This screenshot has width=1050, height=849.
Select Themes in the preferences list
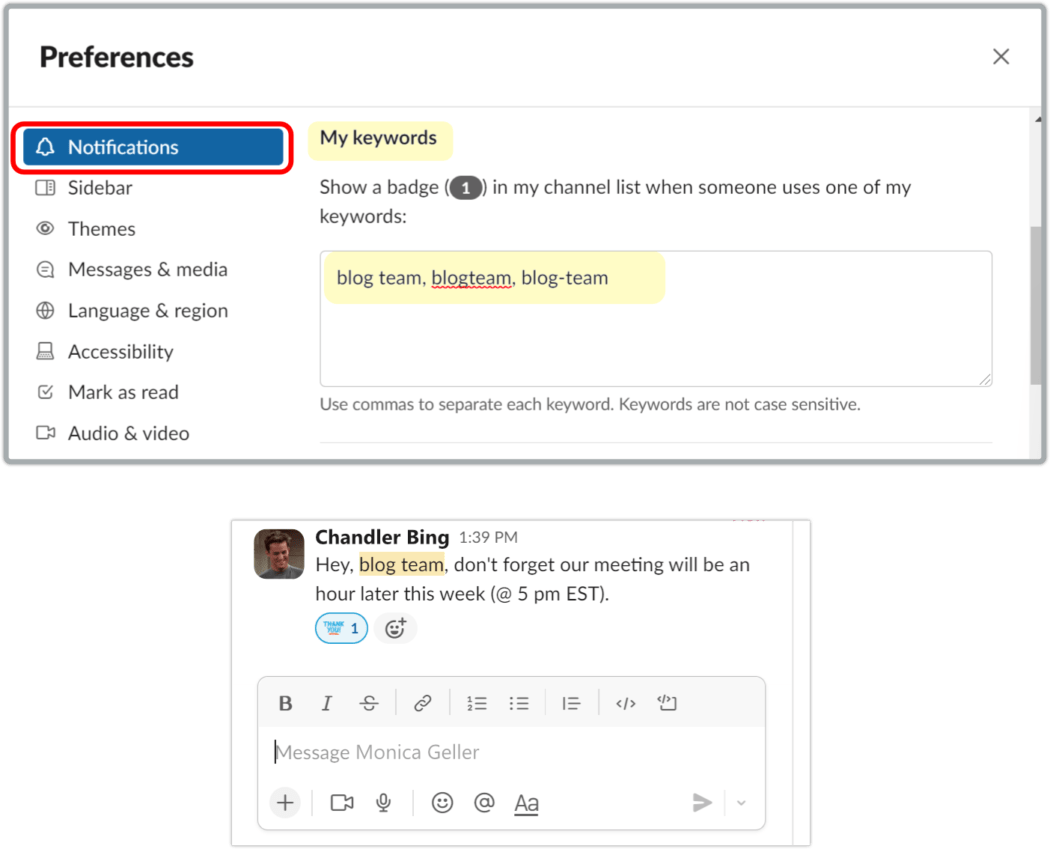(x=101, y=229)
